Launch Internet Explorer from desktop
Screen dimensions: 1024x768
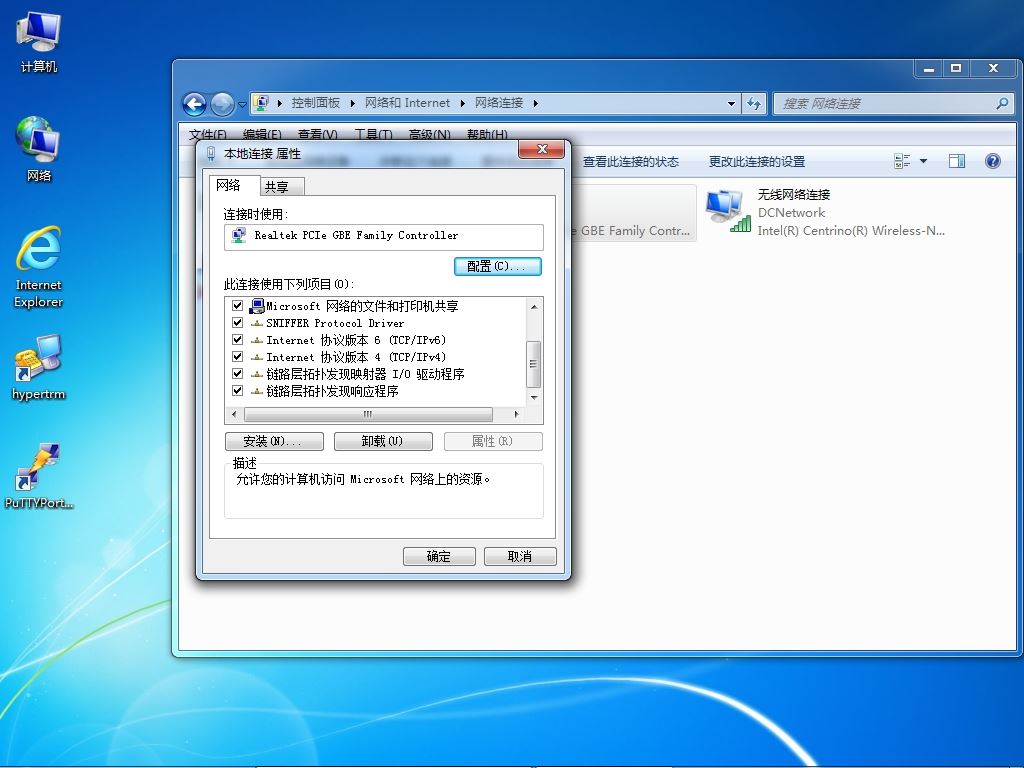pyautogui.click(x=39, y=266)
